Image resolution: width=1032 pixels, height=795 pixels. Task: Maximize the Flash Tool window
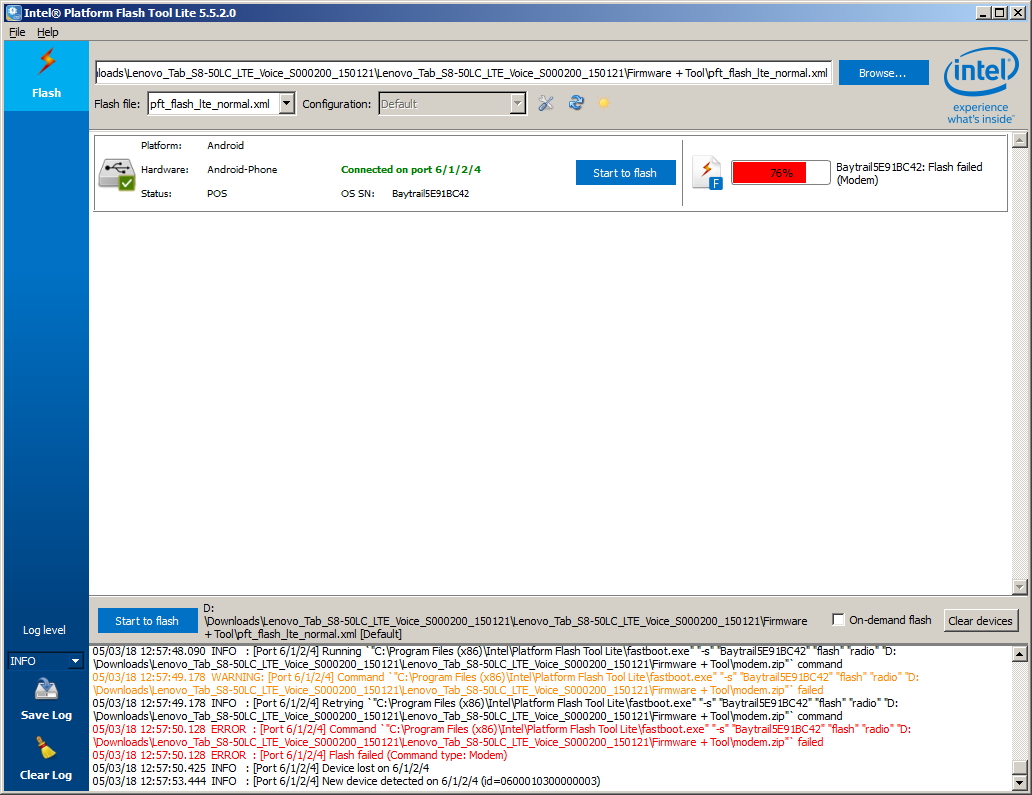[1000, 13]
